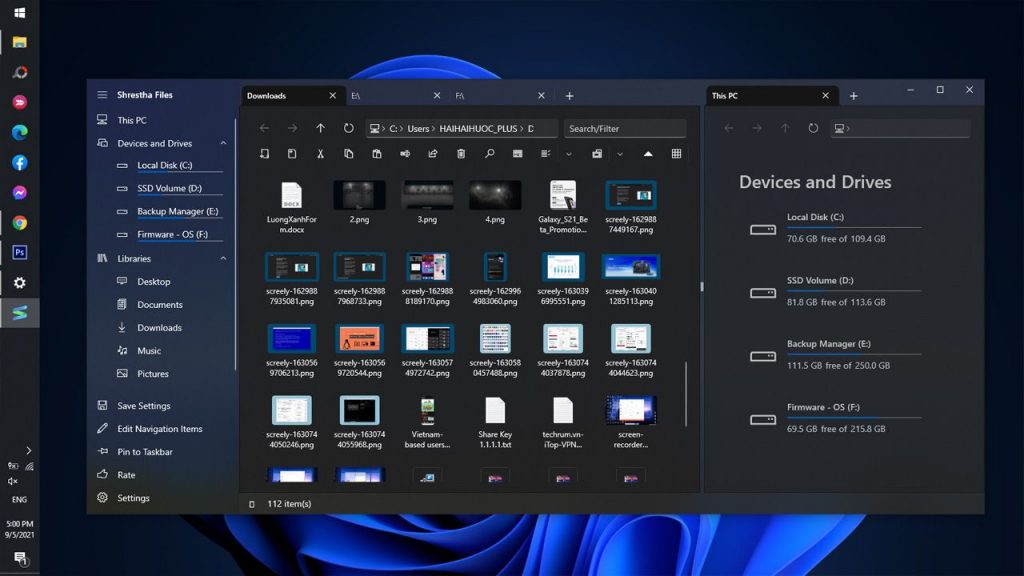Click Edit Navigation Items

pyautogui.click(x=161, y=428)
